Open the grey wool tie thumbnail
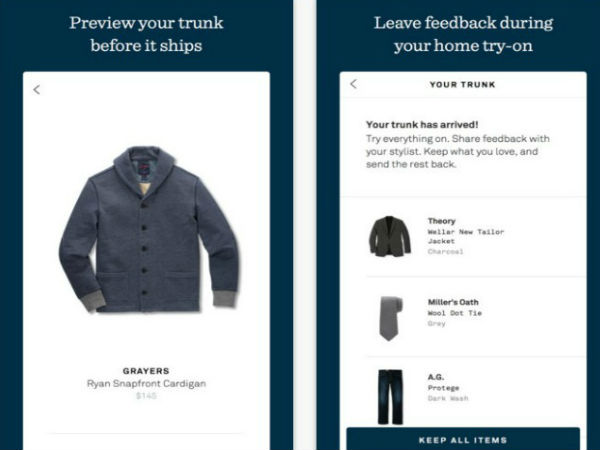The height and width of the screenshot is (450, 600). (x=391, y=318)
